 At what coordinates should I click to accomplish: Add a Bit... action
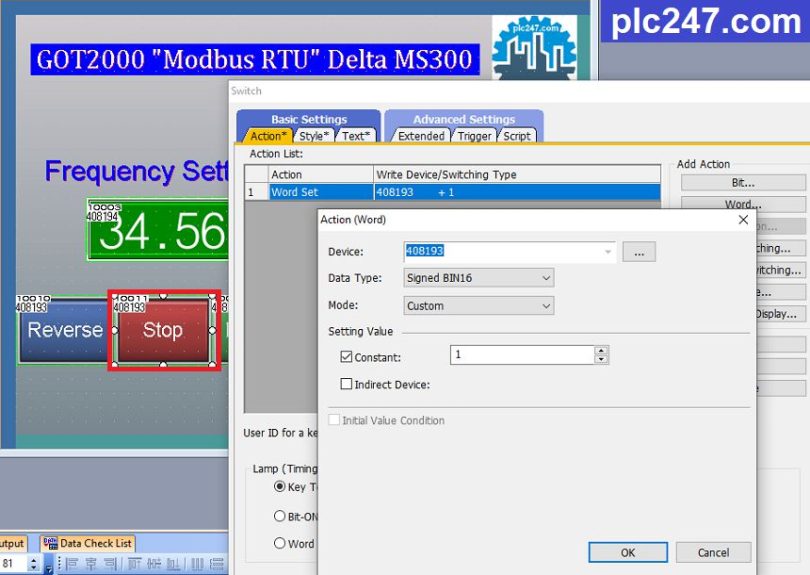743,182
